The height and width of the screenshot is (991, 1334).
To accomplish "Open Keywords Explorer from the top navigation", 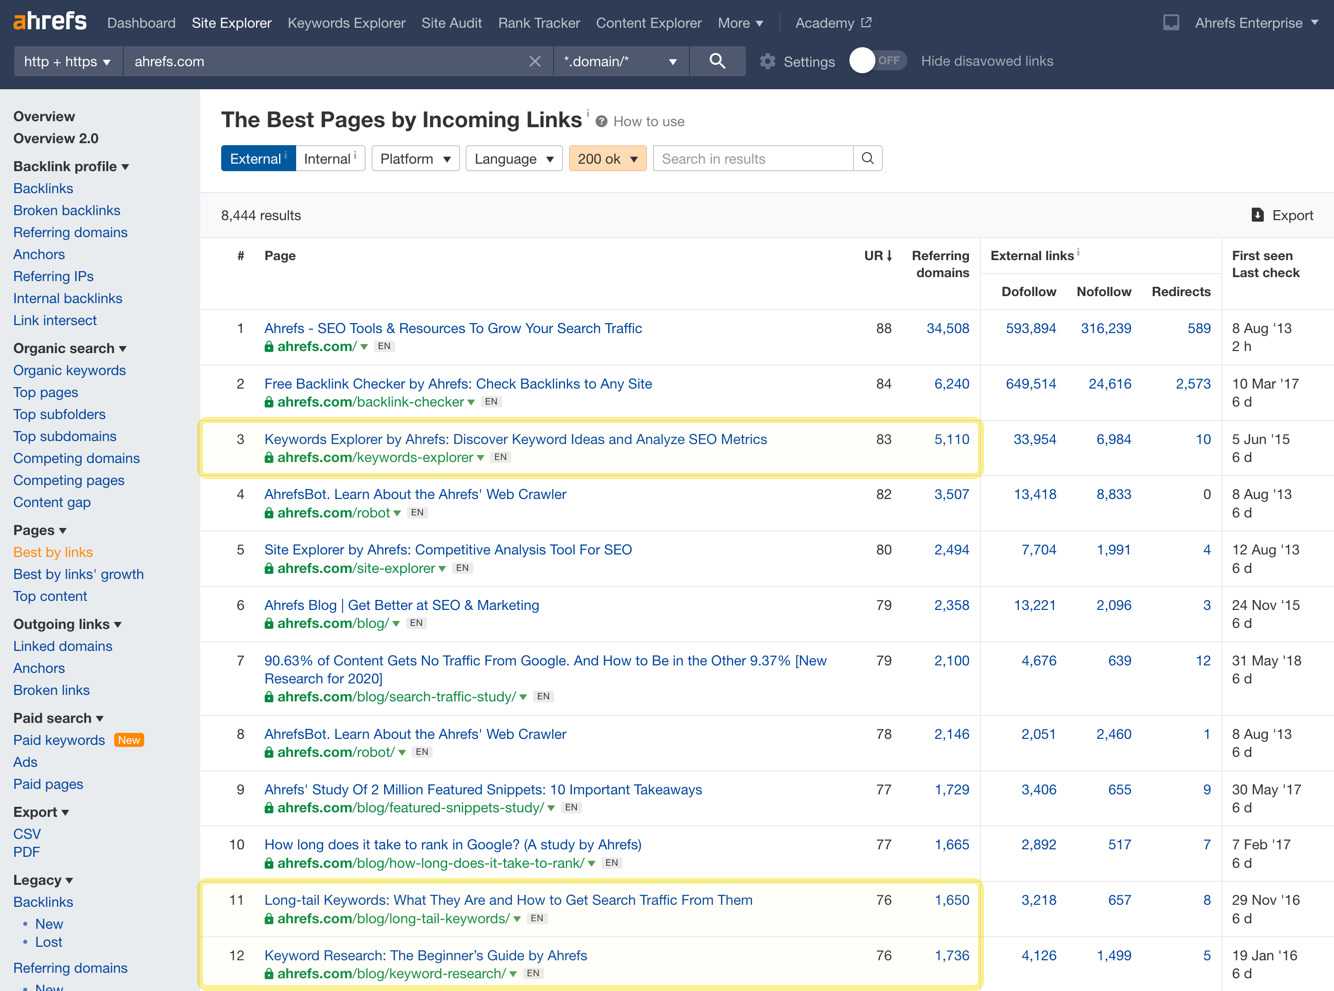I will pyautogui.click(x=346, y=22).
